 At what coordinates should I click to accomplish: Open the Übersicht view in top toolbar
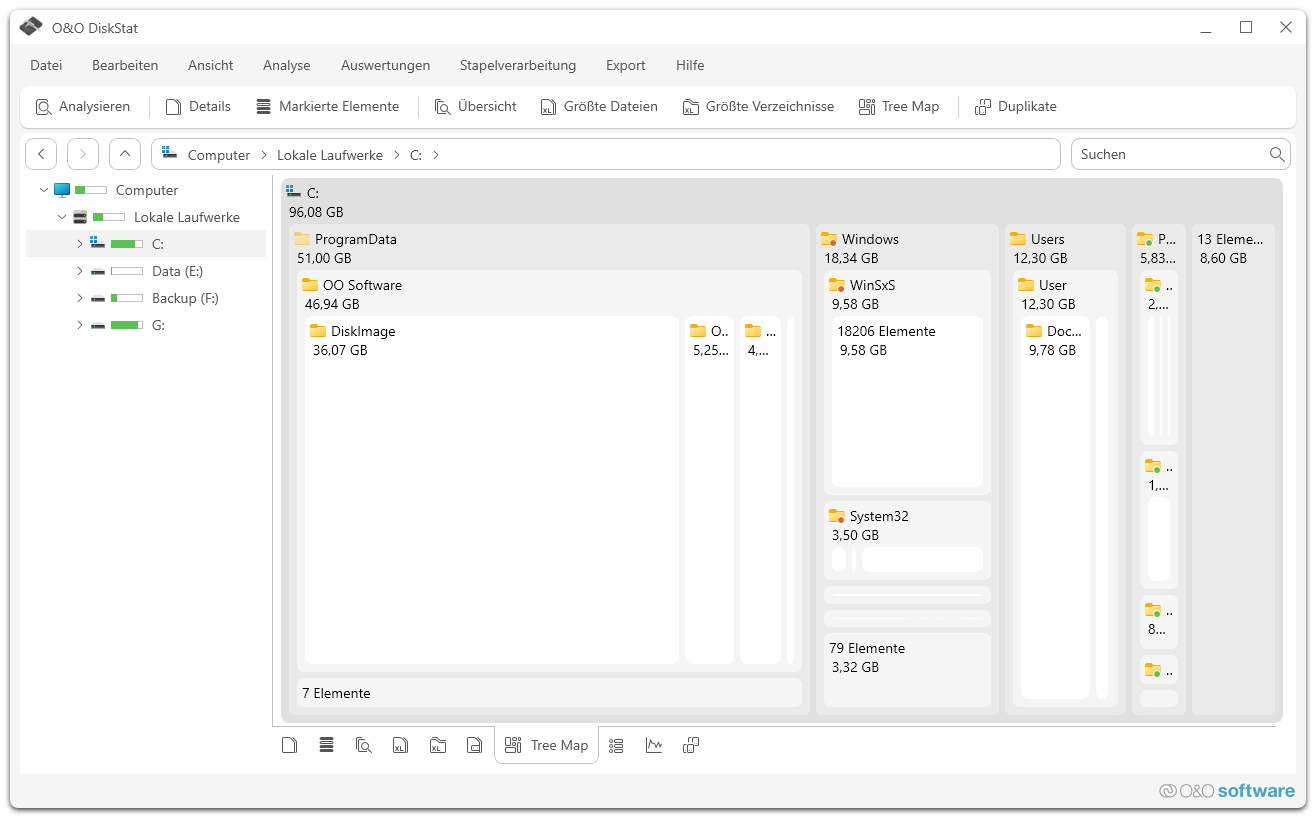pyautogui.click(x=475, y=106)
